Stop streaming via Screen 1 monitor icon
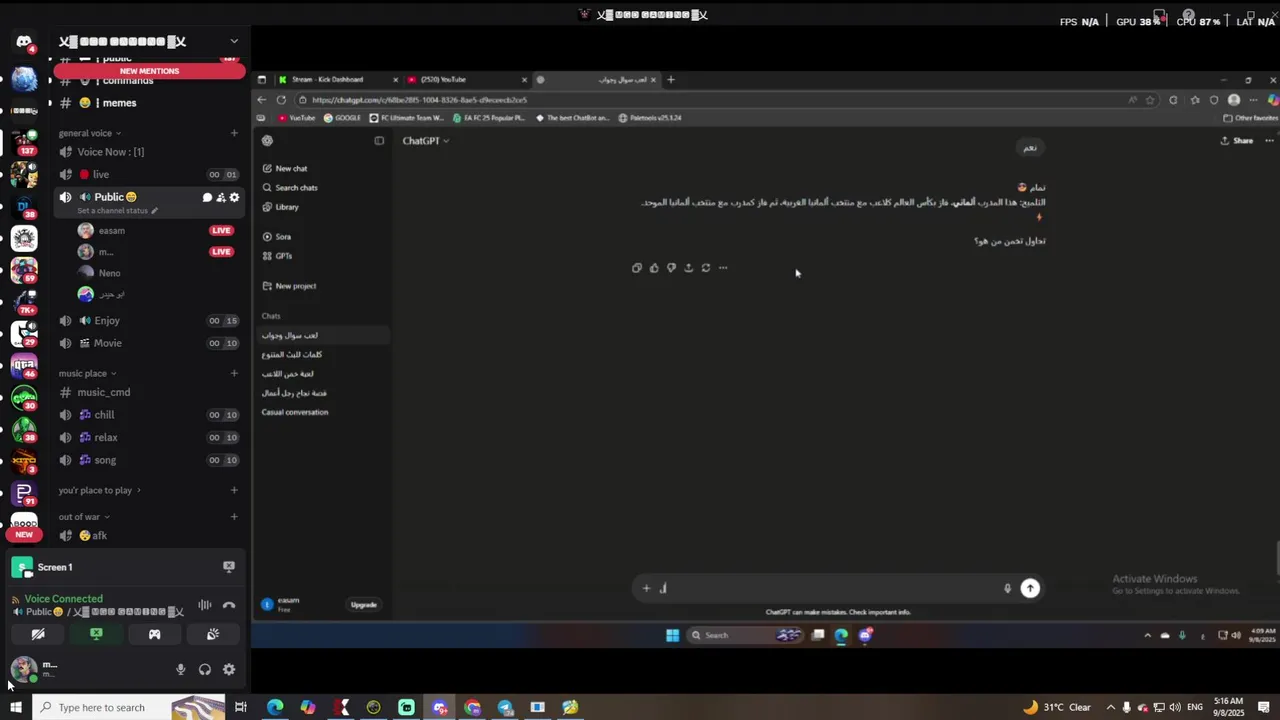Image resolution: width=1280 pixels, height=720 pixels. pyautogui.click(x=229, y=567)
